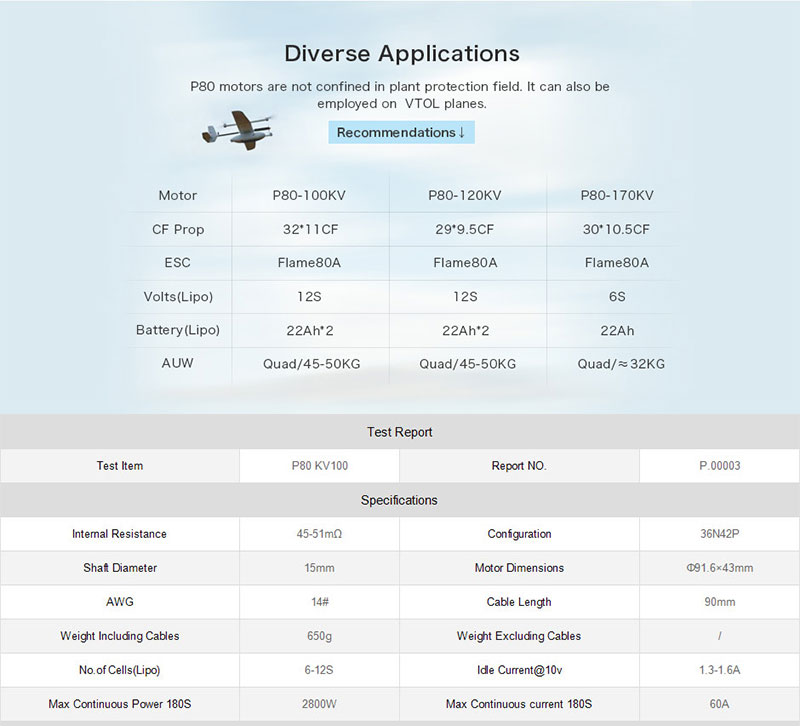
Task: Click the 'Motor Dimensions' label
Action: click(519, 568)
